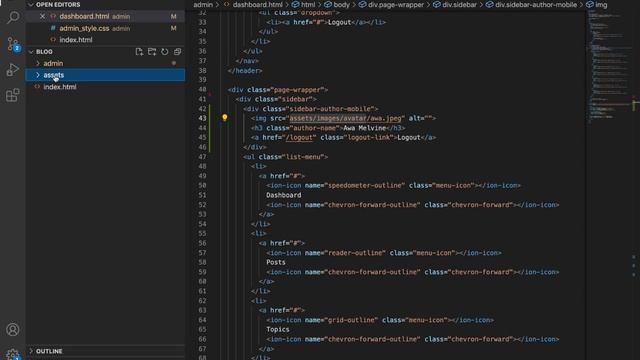The height and width of the screenshot is (360, 640).
Task: Expand the admin folder
Action: pos(38,63)
